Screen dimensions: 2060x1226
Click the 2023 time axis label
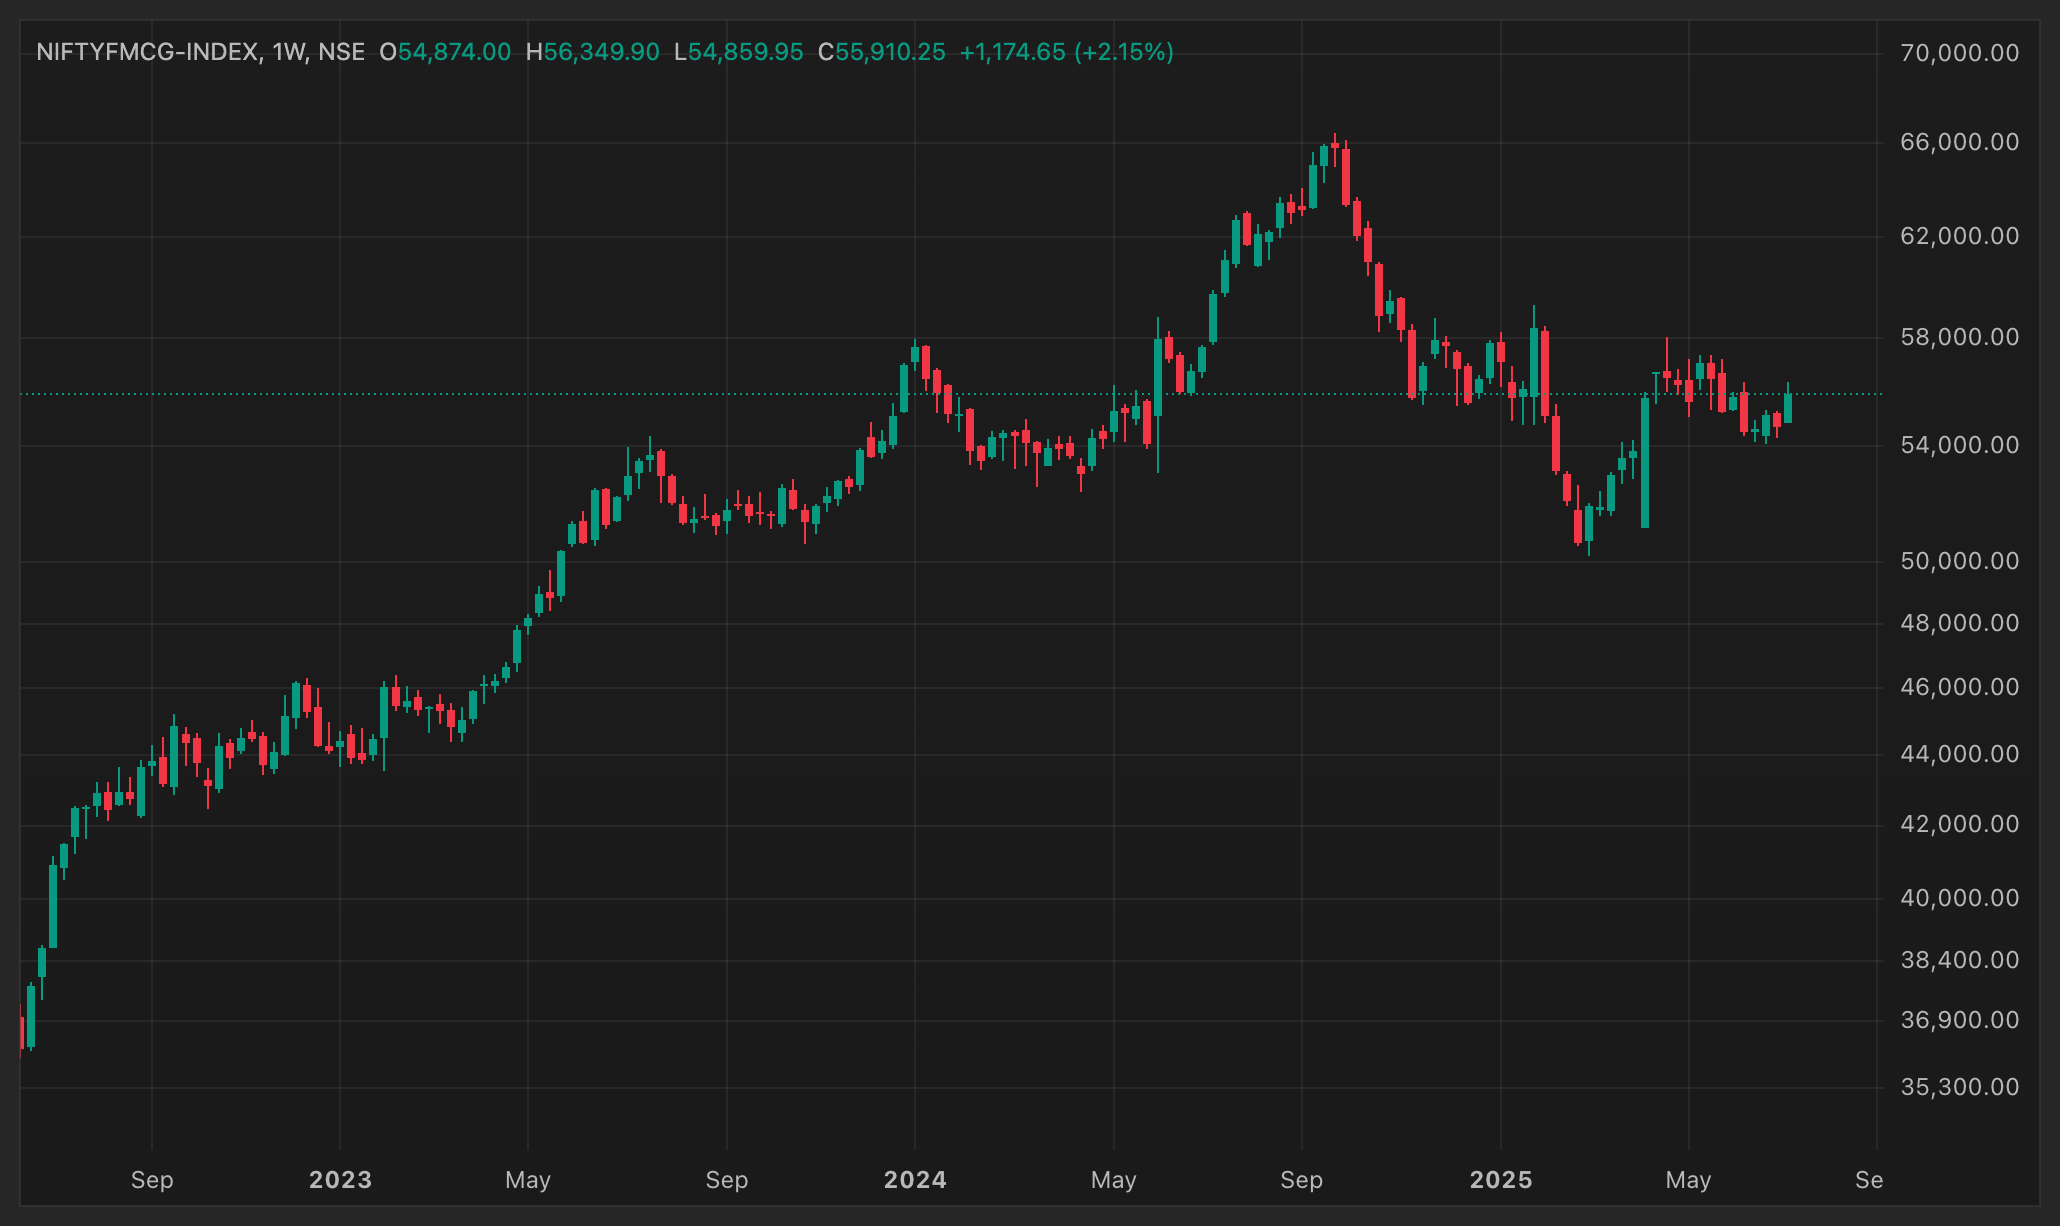pyautogui.click(x=340, y=1180)
